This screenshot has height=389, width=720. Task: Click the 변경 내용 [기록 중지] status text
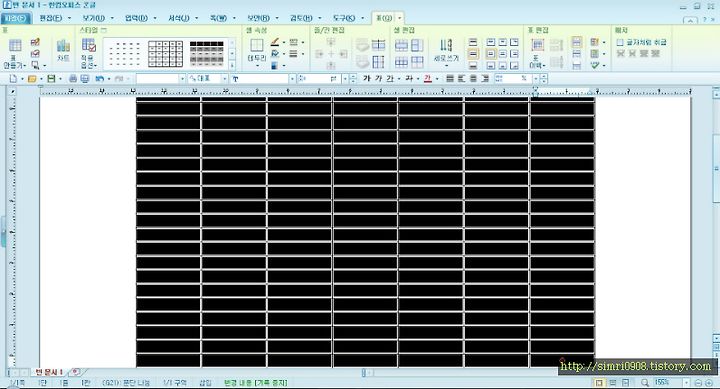pos(255,382)
